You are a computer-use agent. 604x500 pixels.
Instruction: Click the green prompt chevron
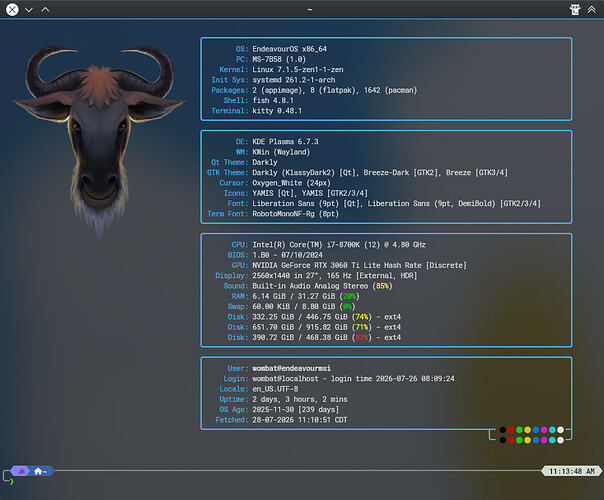tap(12, 482)
